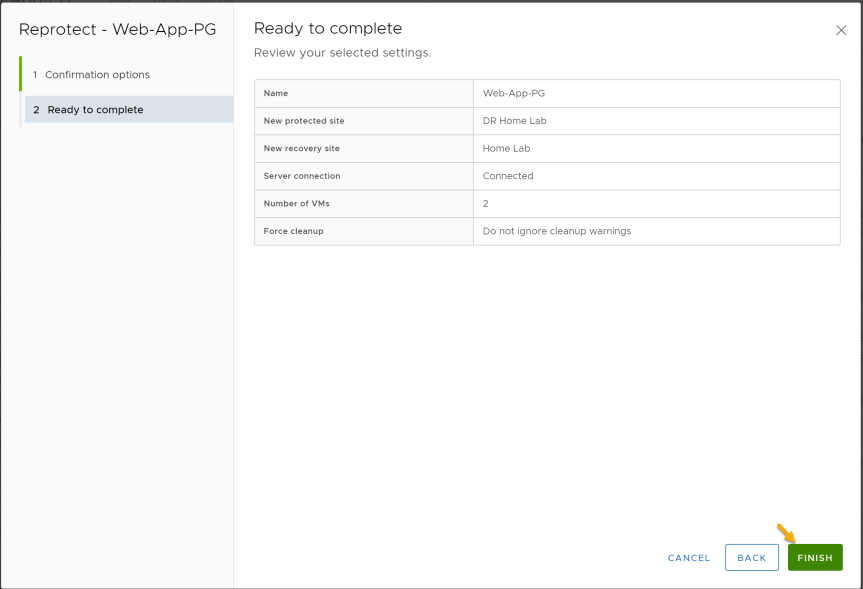863x589 pixels.
Task: Click the Home Lab recovery site value
Action: [506, 148]
